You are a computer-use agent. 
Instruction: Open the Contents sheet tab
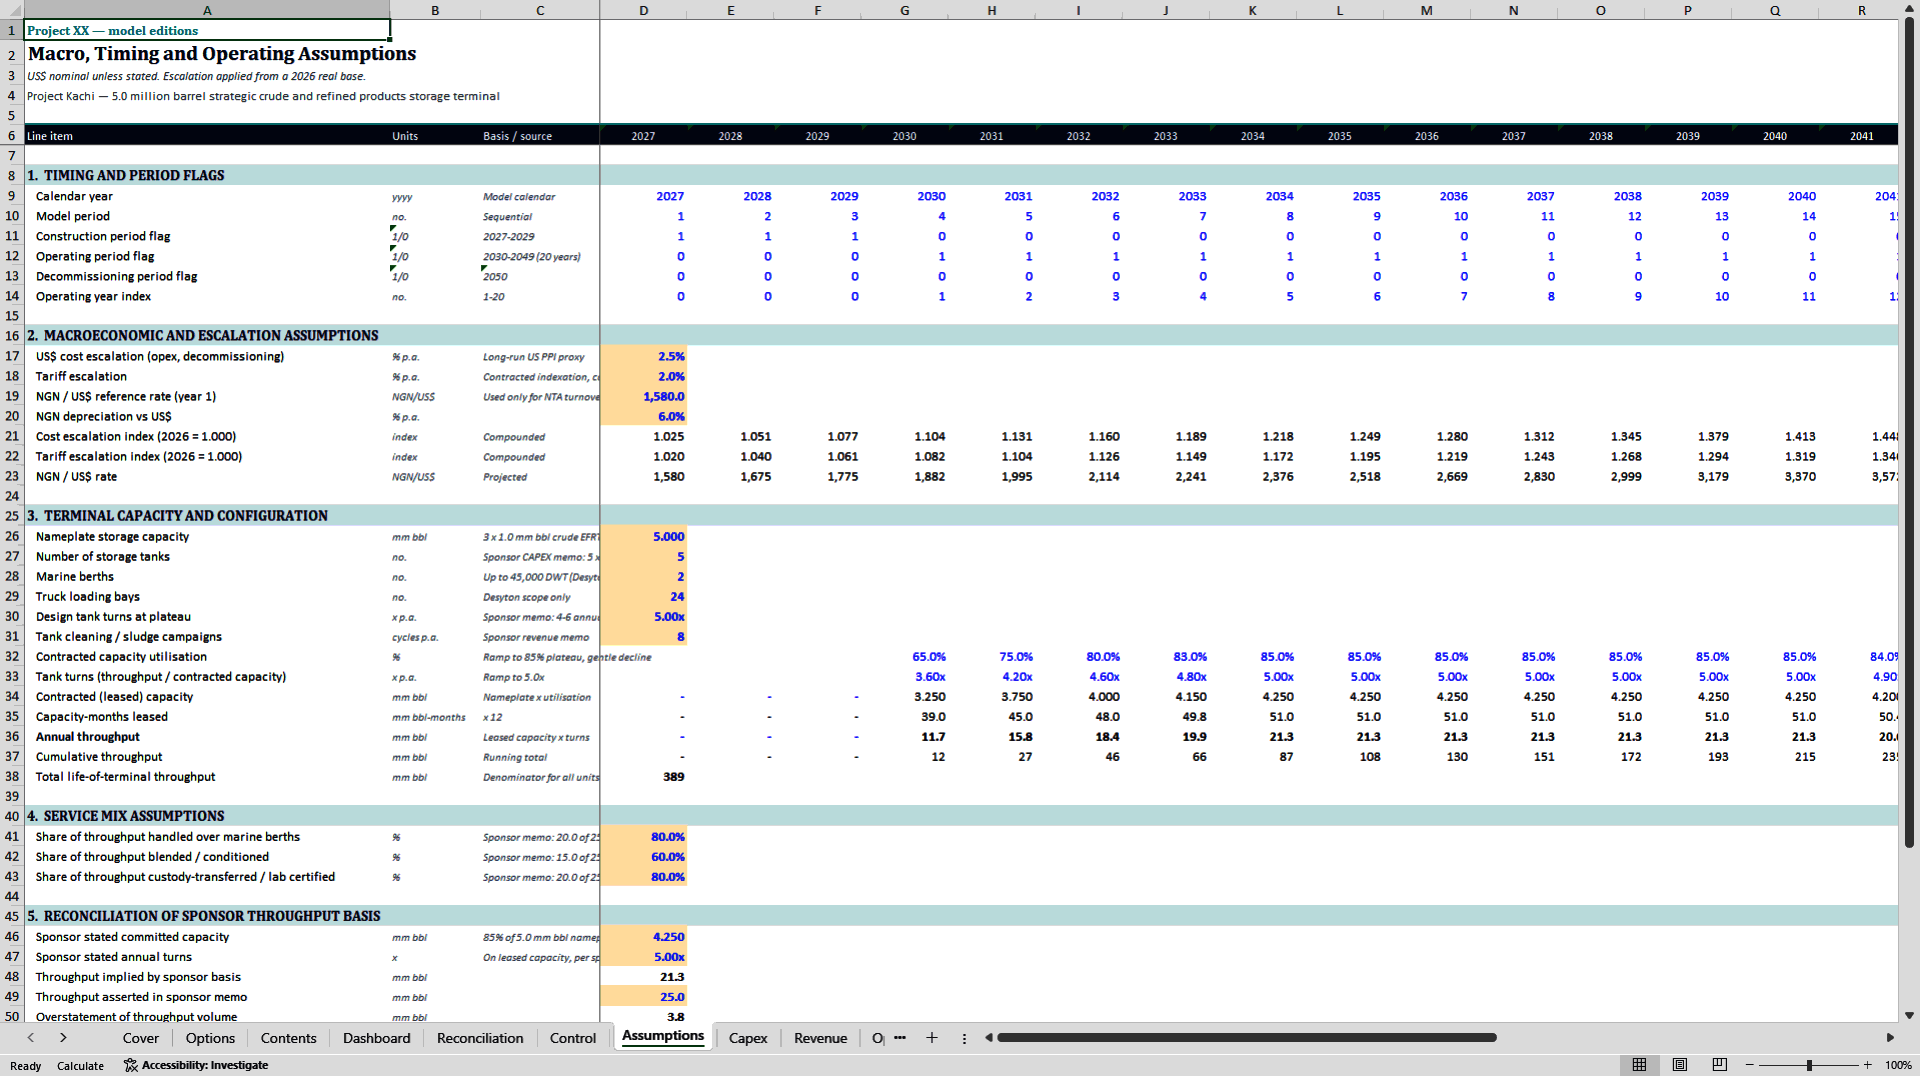coord(289,1038)
